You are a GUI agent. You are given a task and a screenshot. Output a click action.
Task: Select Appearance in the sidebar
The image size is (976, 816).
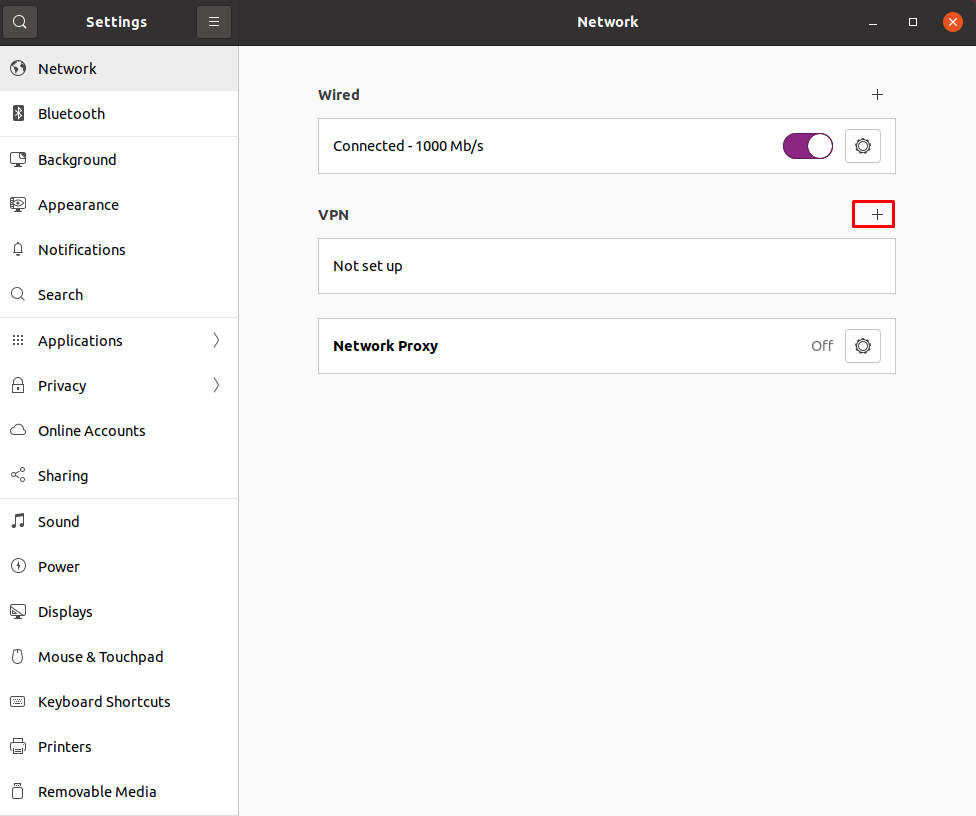tap(78, 205)
